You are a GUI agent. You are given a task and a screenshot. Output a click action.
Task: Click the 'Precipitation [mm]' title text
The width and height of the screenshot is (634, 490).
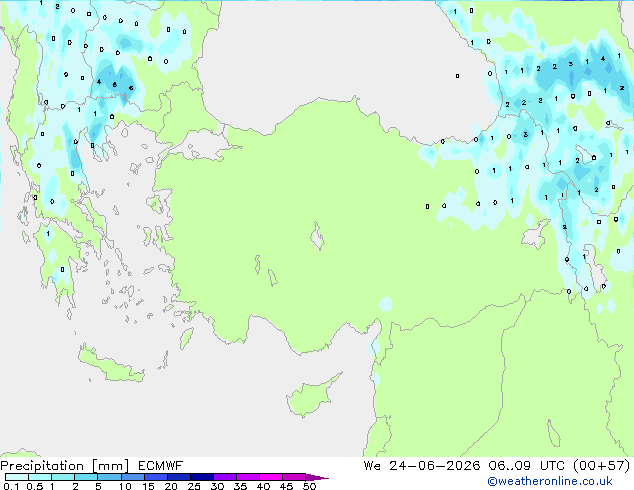pos(65,466)
